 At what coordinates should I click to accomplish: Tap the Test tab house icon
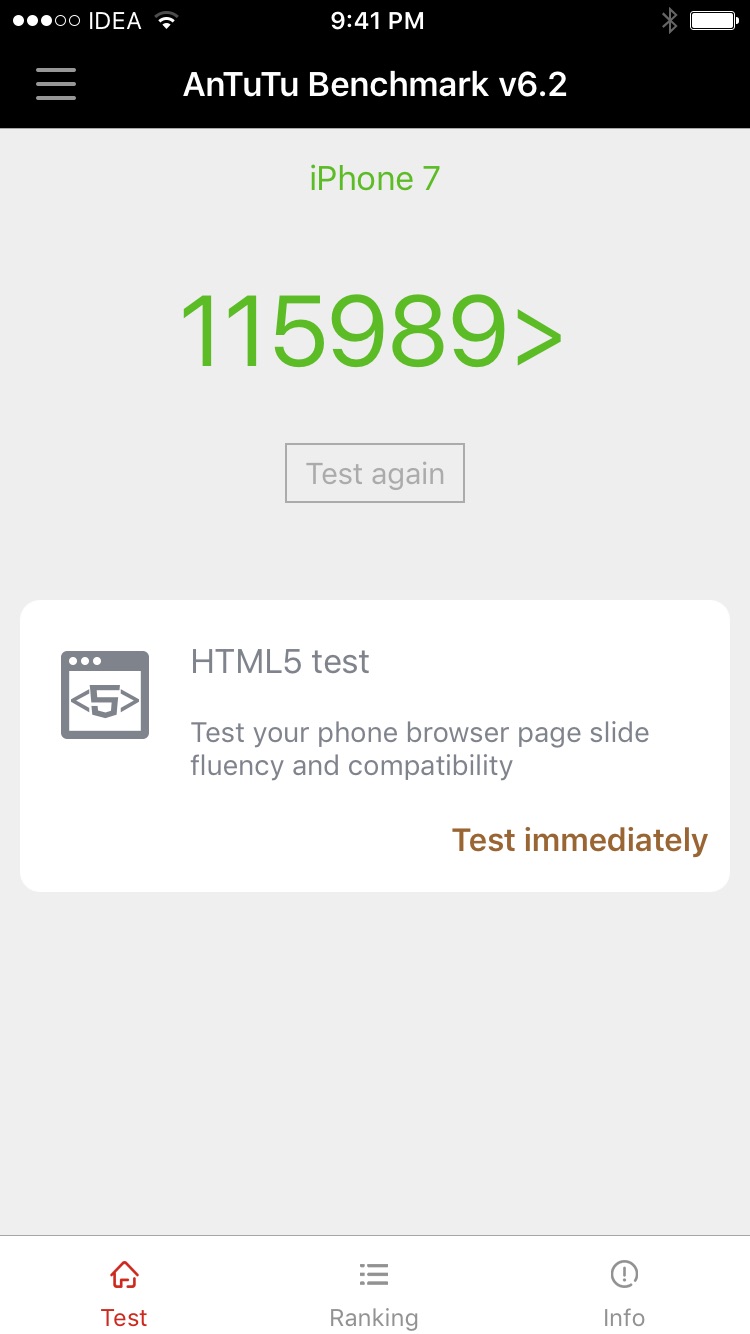pos(124,1274)
